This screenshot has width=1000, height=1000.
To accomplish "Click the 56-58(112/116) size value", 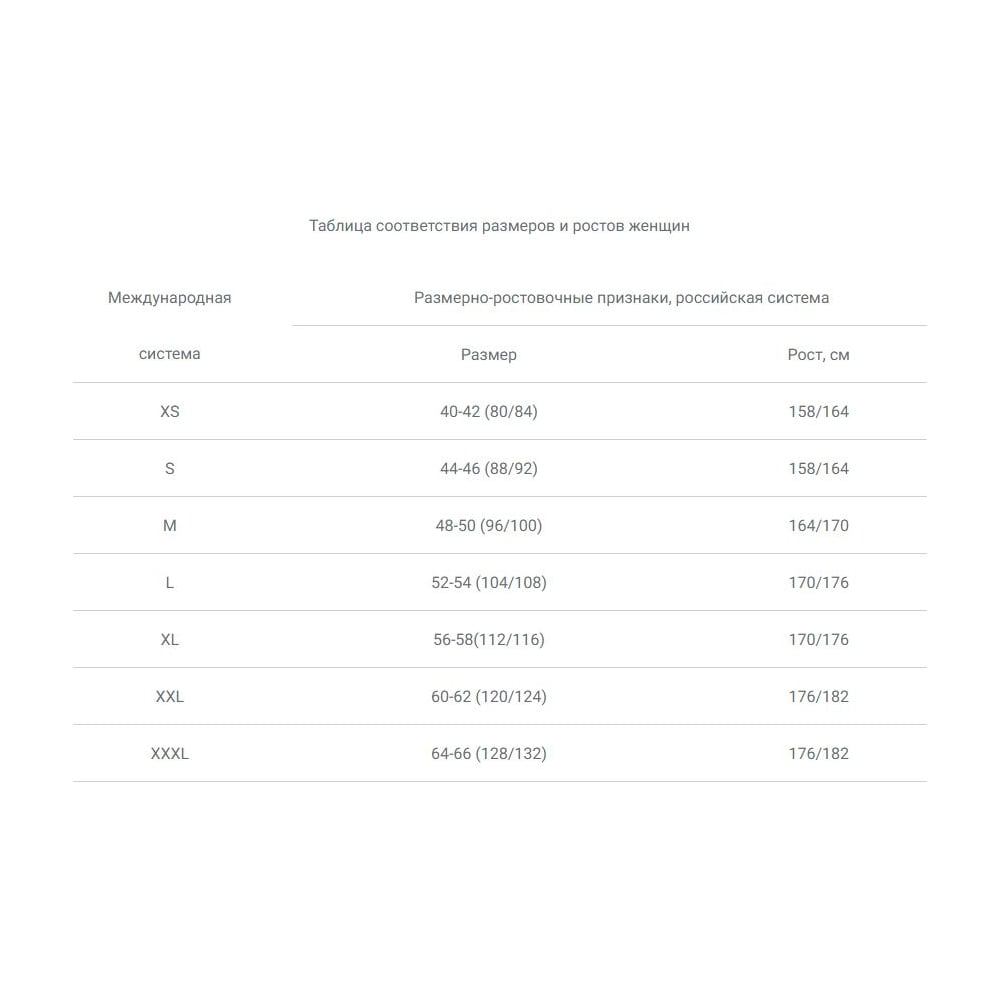I will point(489,640).
